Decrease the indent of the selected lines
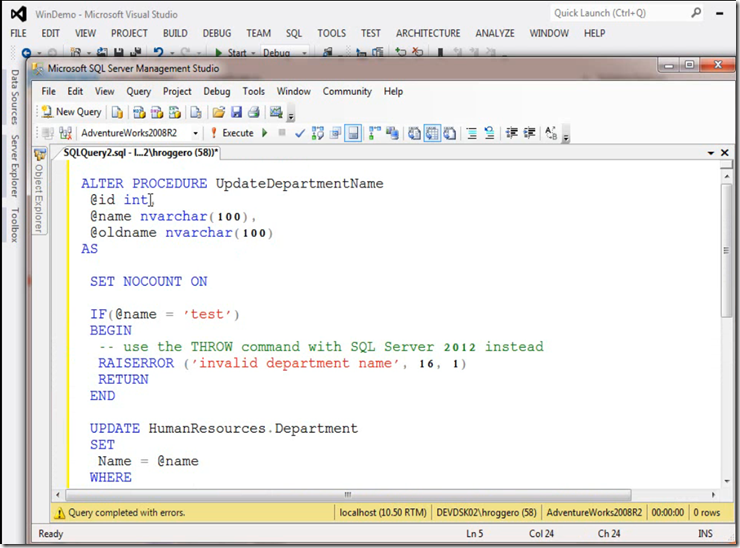This screenshot has width=740, height=548. click(512, 134)
